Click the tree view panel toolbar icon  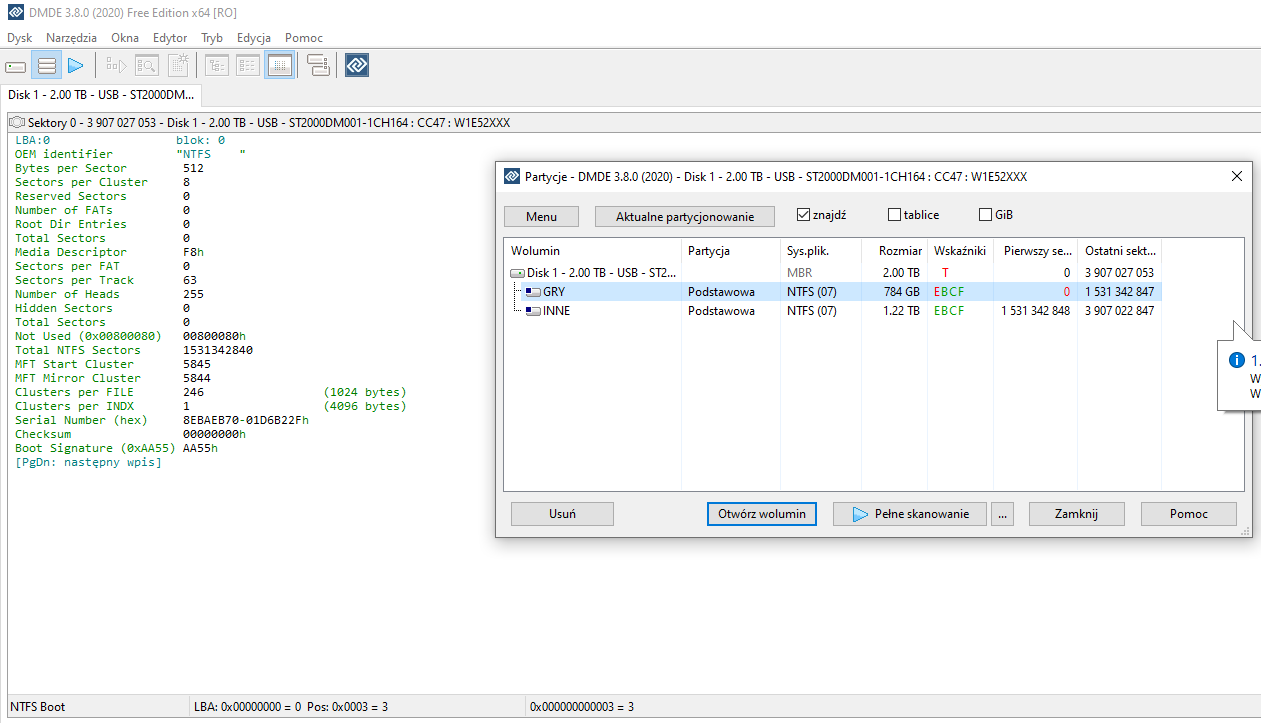tap(217, 66)
